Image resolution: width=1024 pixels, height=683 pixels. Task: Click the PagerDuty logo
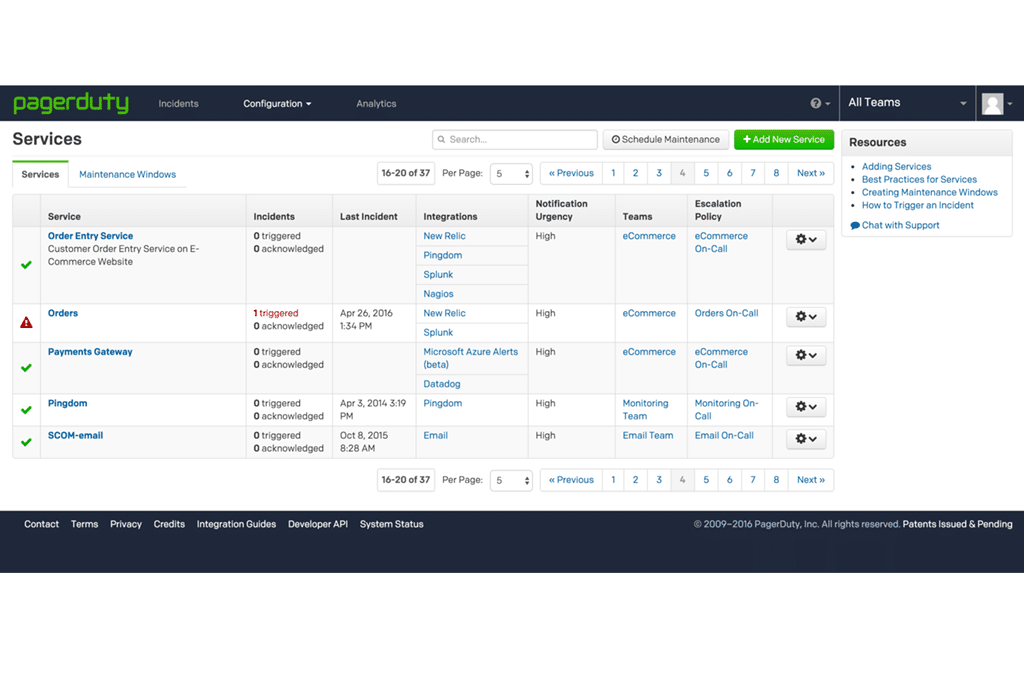click(x=71, y=103)
